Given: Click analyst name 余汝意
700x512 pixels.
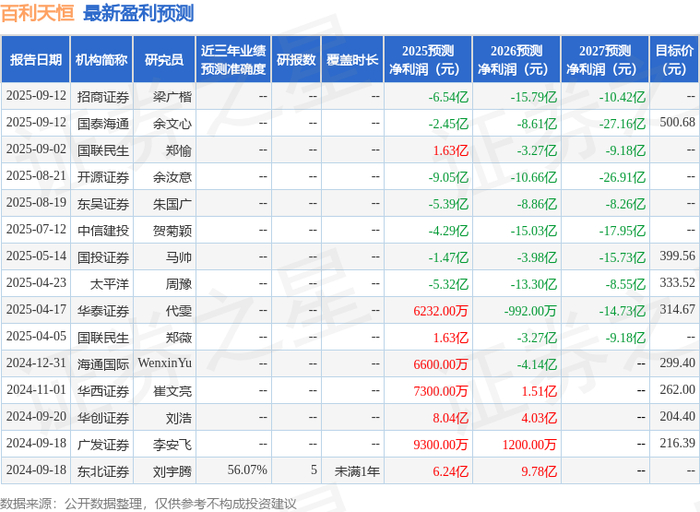Looking at the screenshot, I should (x=172, y=177).
